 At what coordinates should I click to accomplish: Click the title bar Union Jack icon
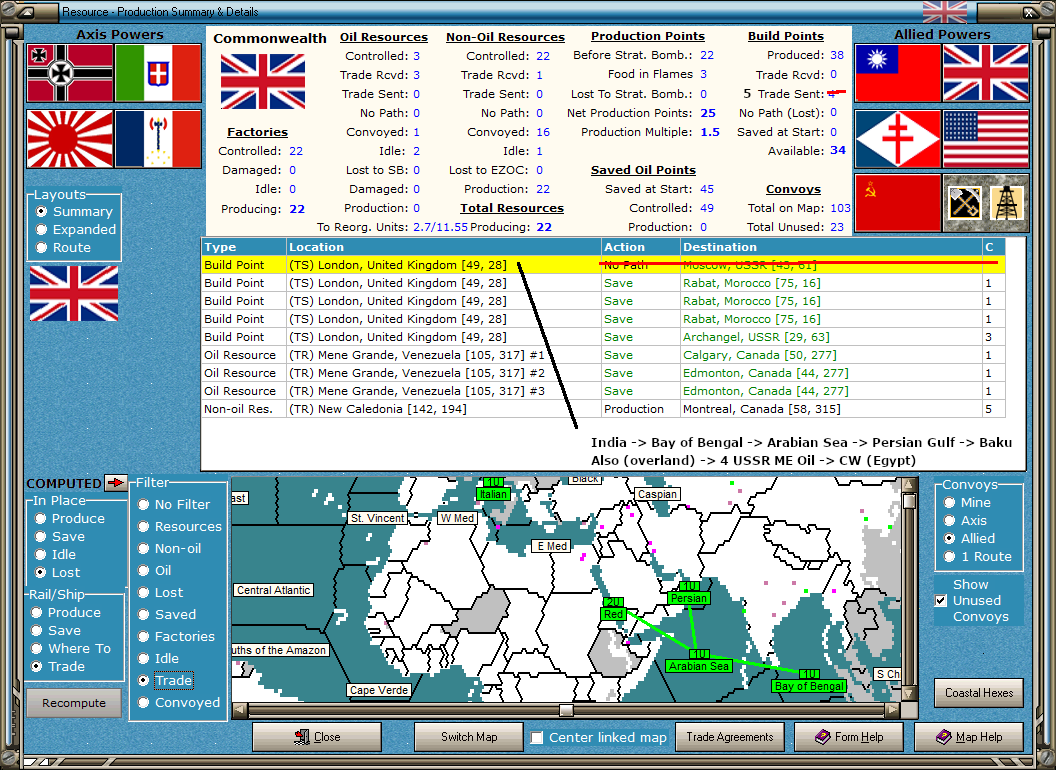[944, 12]
